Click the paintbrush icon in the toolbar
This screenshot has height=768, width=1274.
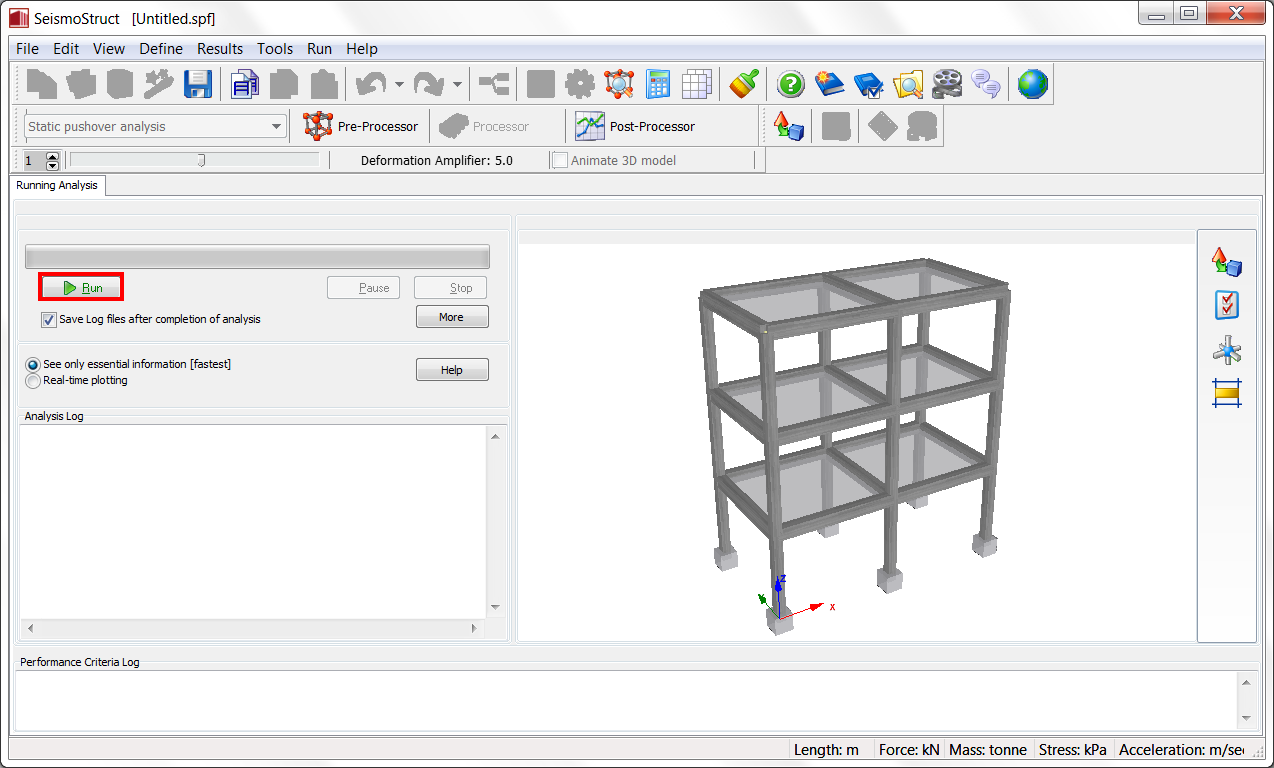743,84
